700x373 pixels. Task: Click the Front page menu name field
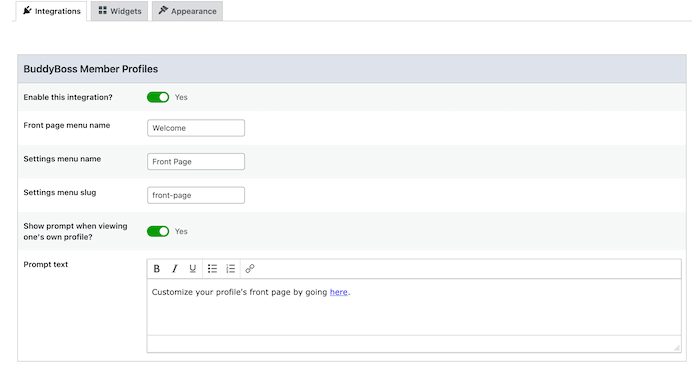pos(196,128)
